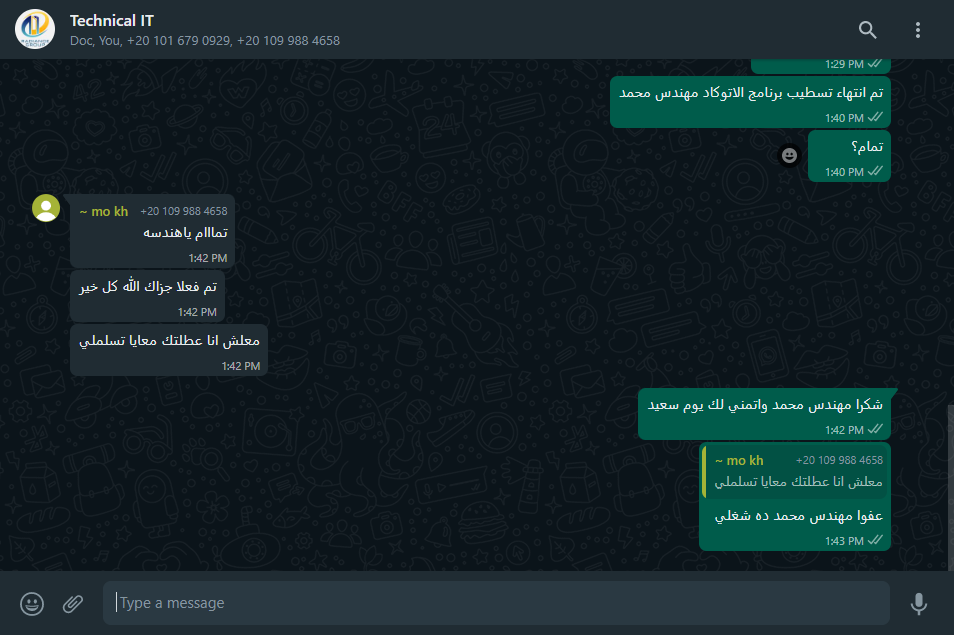This screenshot has width=954, height=635.
Task: Click the Technical IT group profile picture
Action: click(35, 29)
